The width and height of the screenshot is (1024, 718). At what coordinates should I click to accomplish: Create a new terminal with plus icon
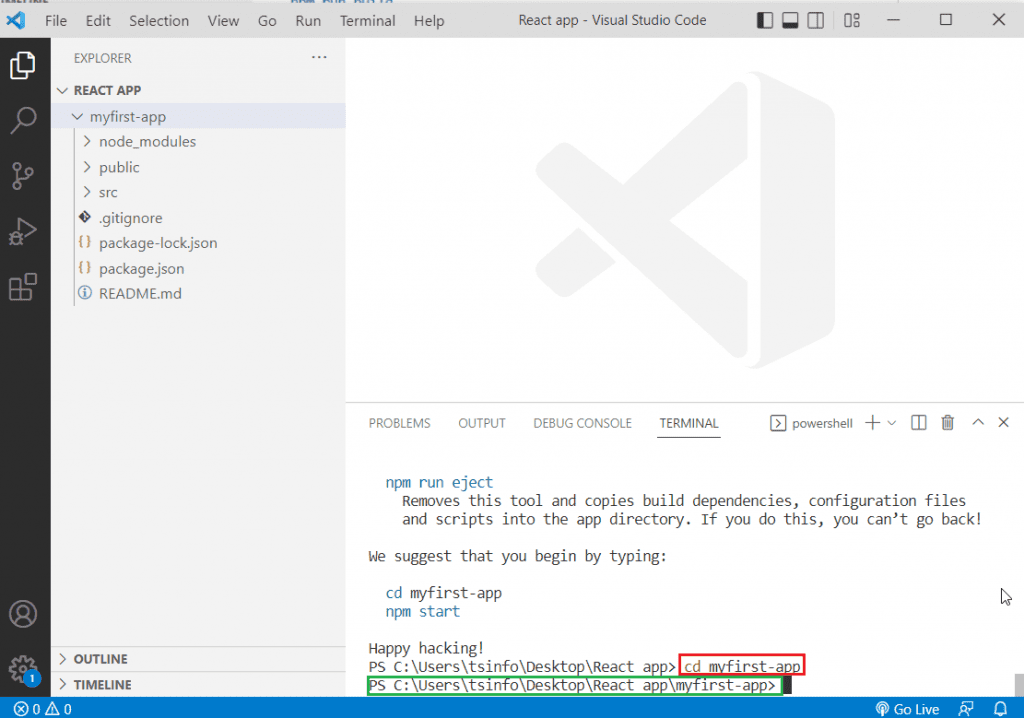[x=872, y=423]
